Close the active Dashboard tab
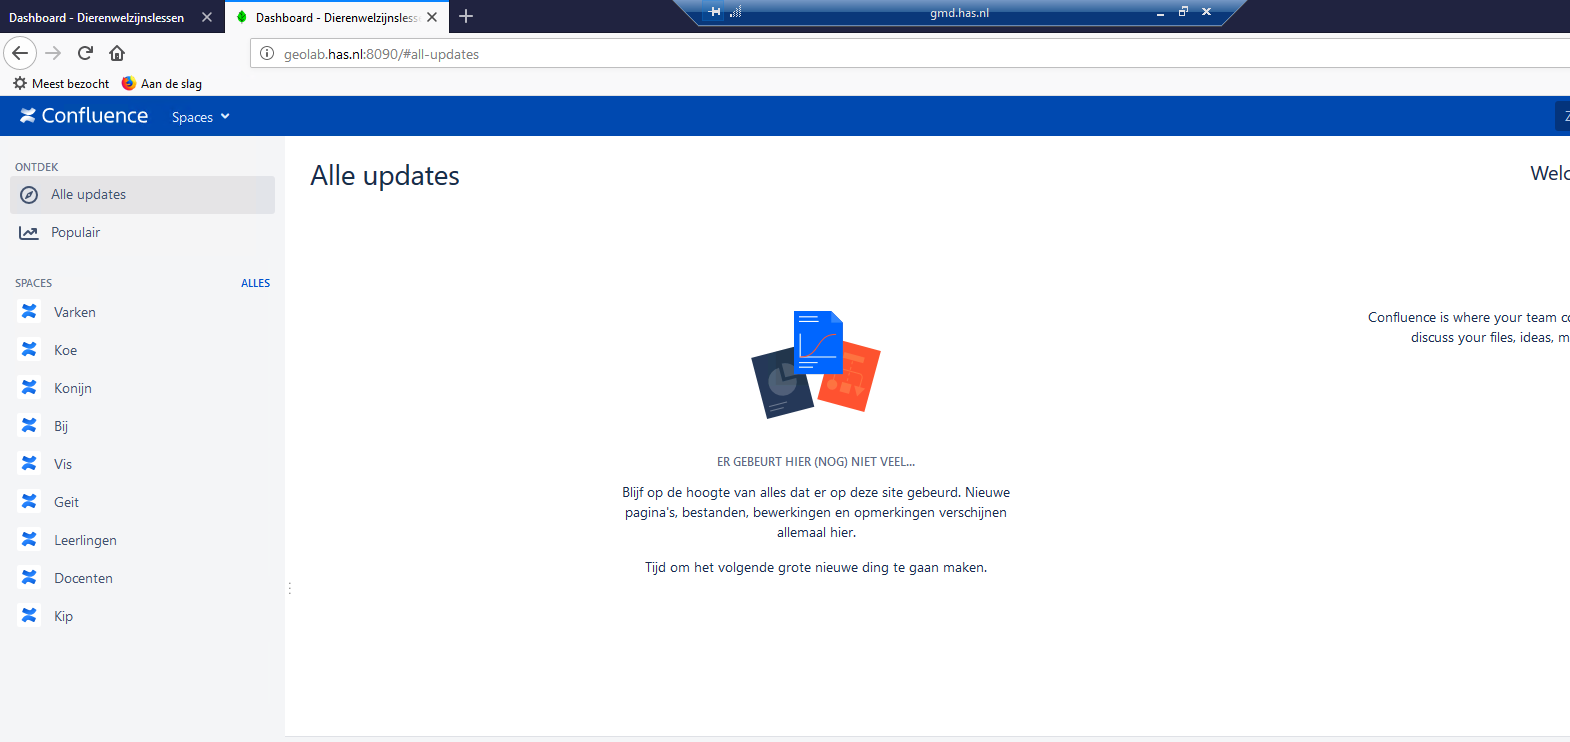Image resolution: width=1570 pixels, height=742 pixels. 432,17
